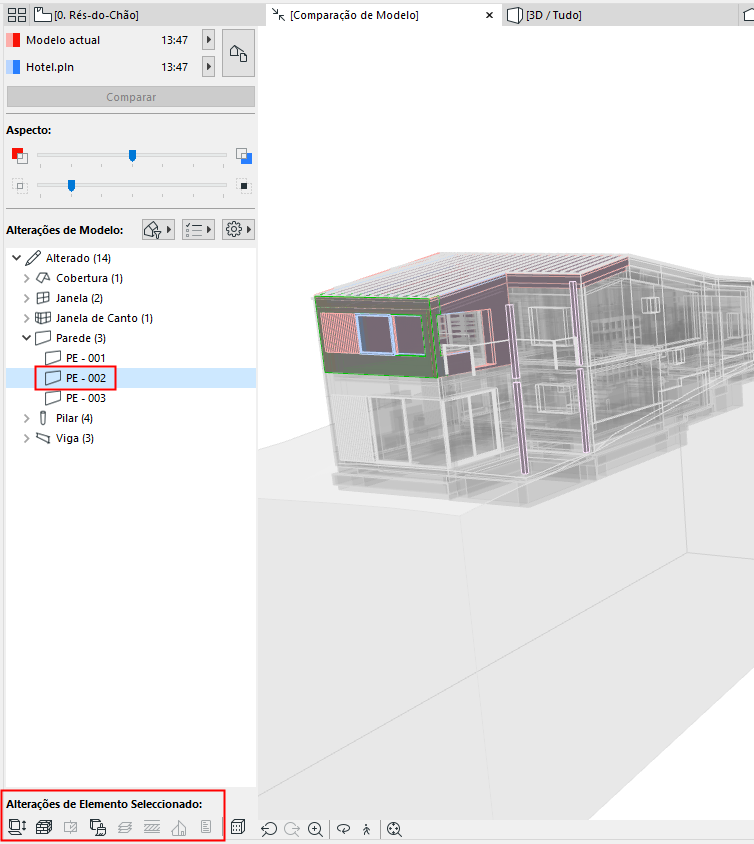
Task: Click the 3D box view icon
Action: pyautogui.click(x=238, y=827)
